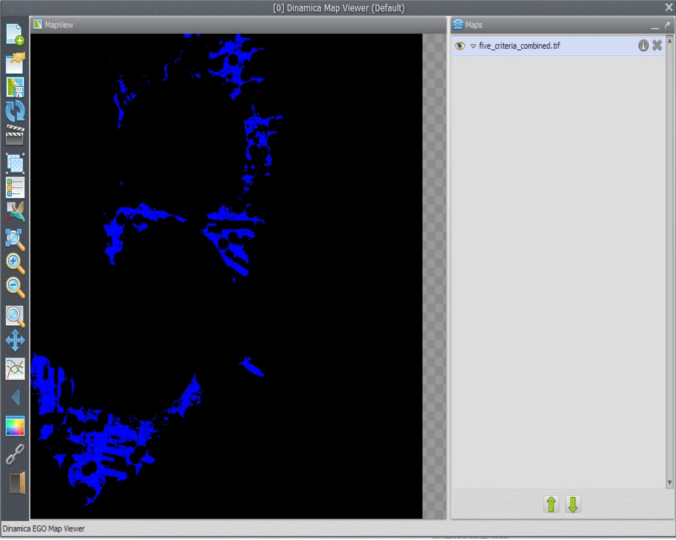This screenshot has height=540, width=676.
Task: Open the legend list icon
Action: (x=15, y=187)
